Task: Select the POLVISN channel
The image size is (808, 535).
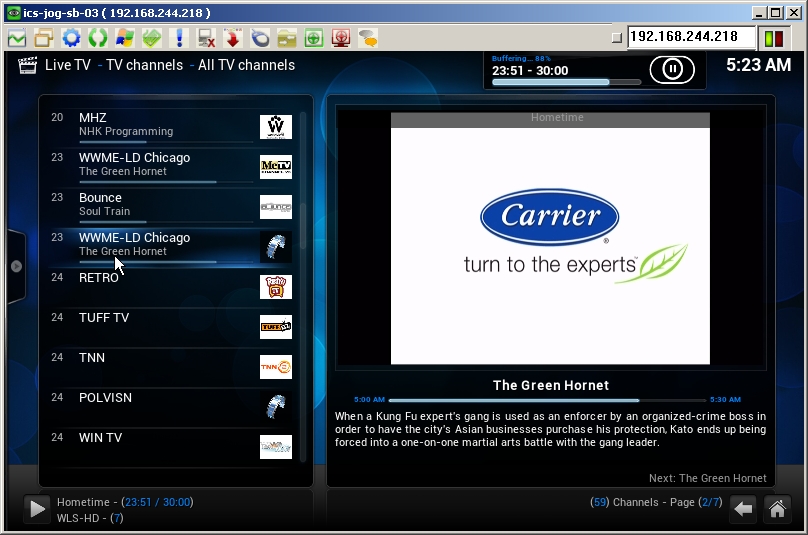Action: [172, 406]
